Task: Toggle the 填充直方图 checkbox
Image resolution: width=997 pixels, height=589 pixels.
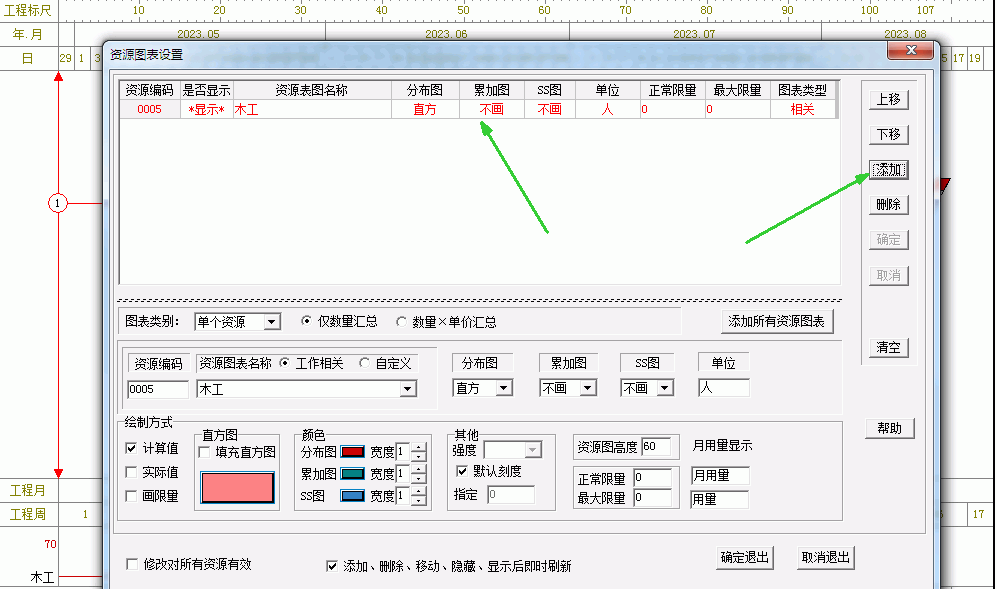Action: pos(206,453)
